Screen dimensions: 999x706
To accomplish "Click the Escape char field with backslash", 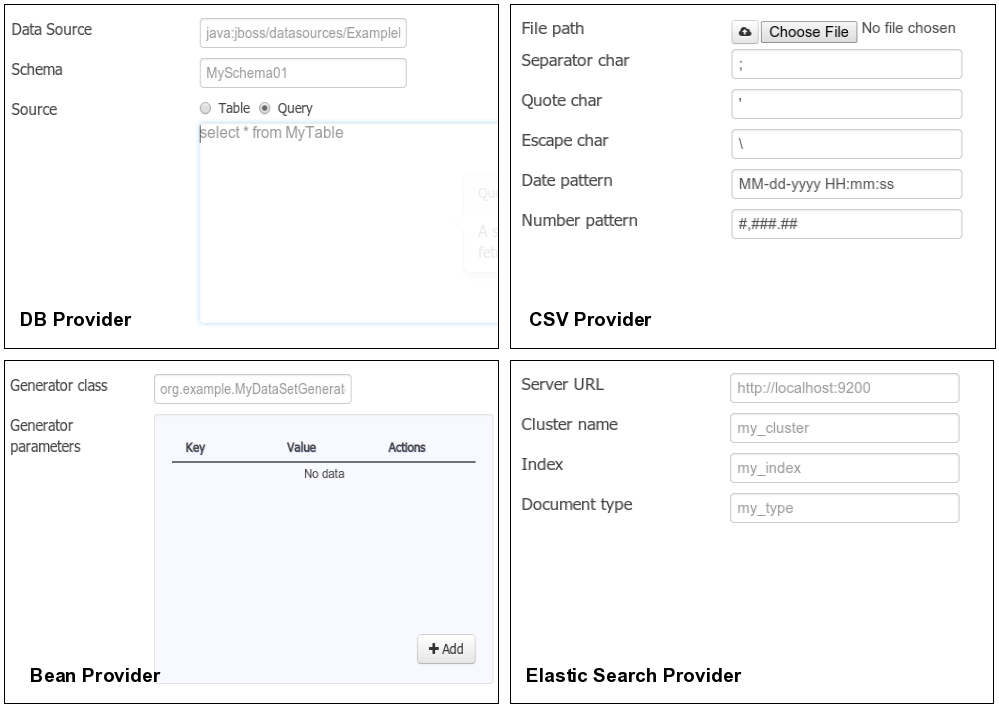I will [x=846, y=143].
